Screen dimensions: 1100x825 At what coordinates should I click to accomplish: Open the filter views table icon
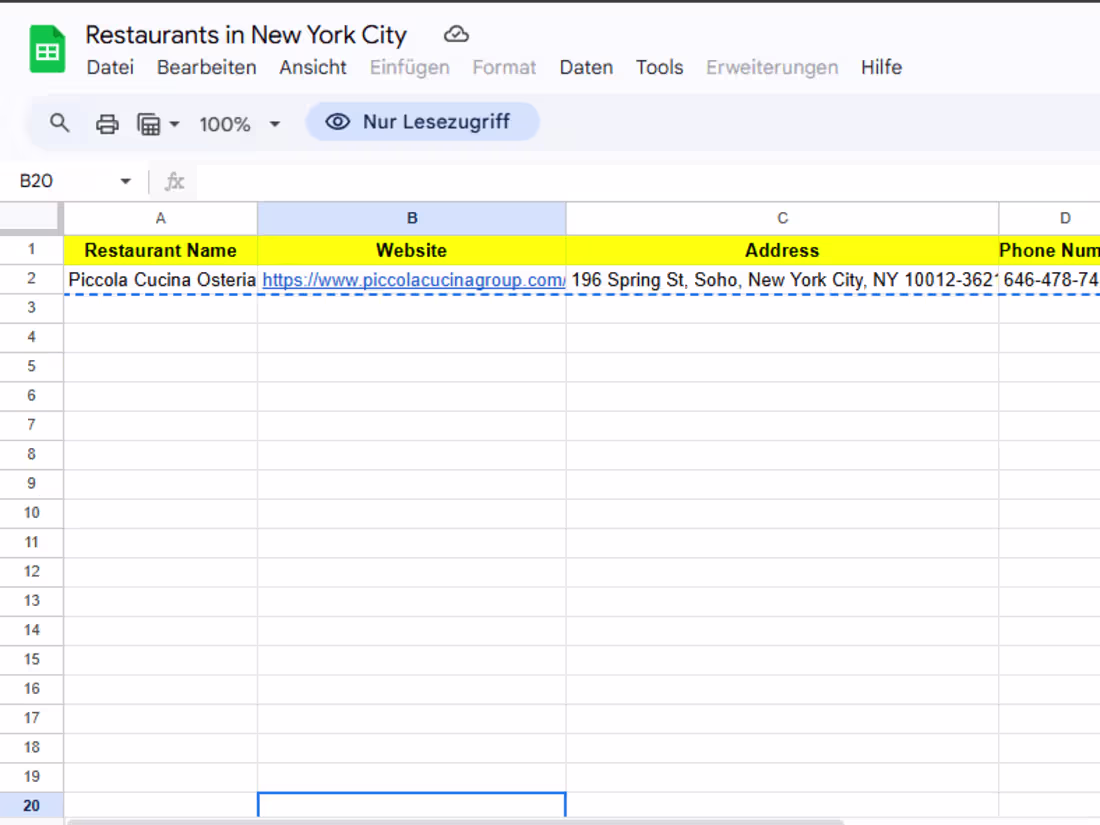[149, 124]
